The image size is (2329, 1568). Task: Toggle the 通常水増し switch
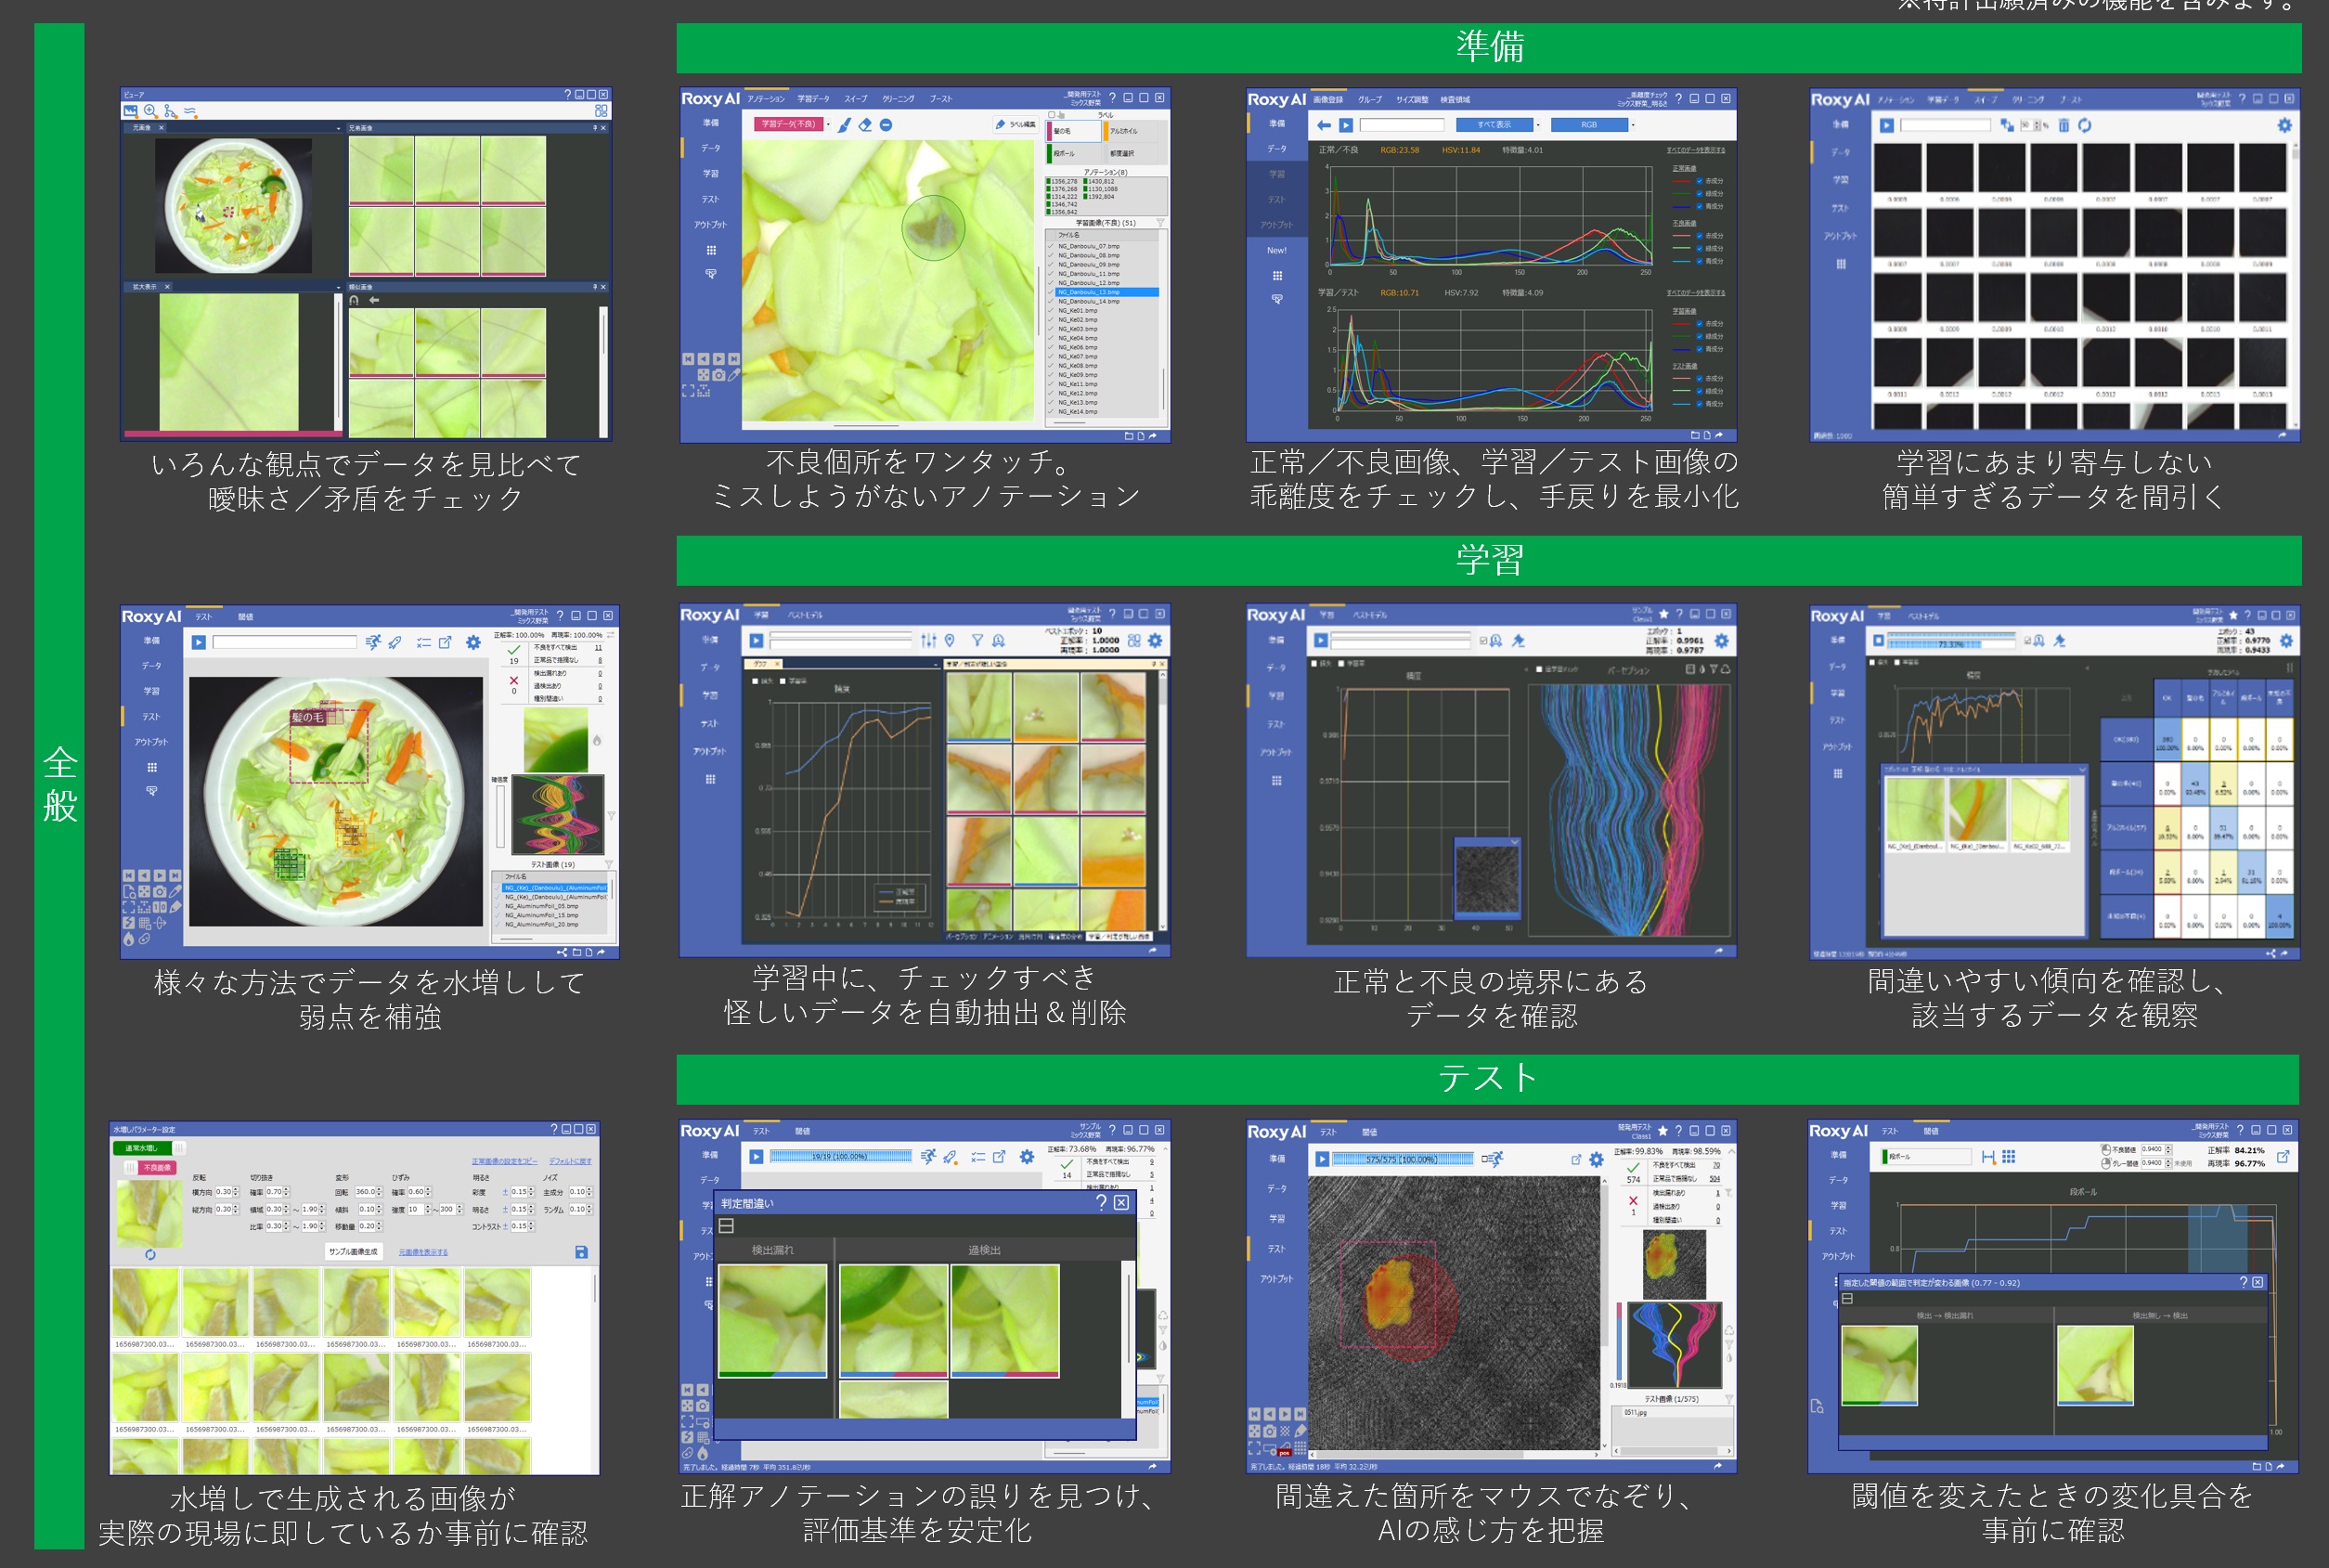coord(149,1148)
